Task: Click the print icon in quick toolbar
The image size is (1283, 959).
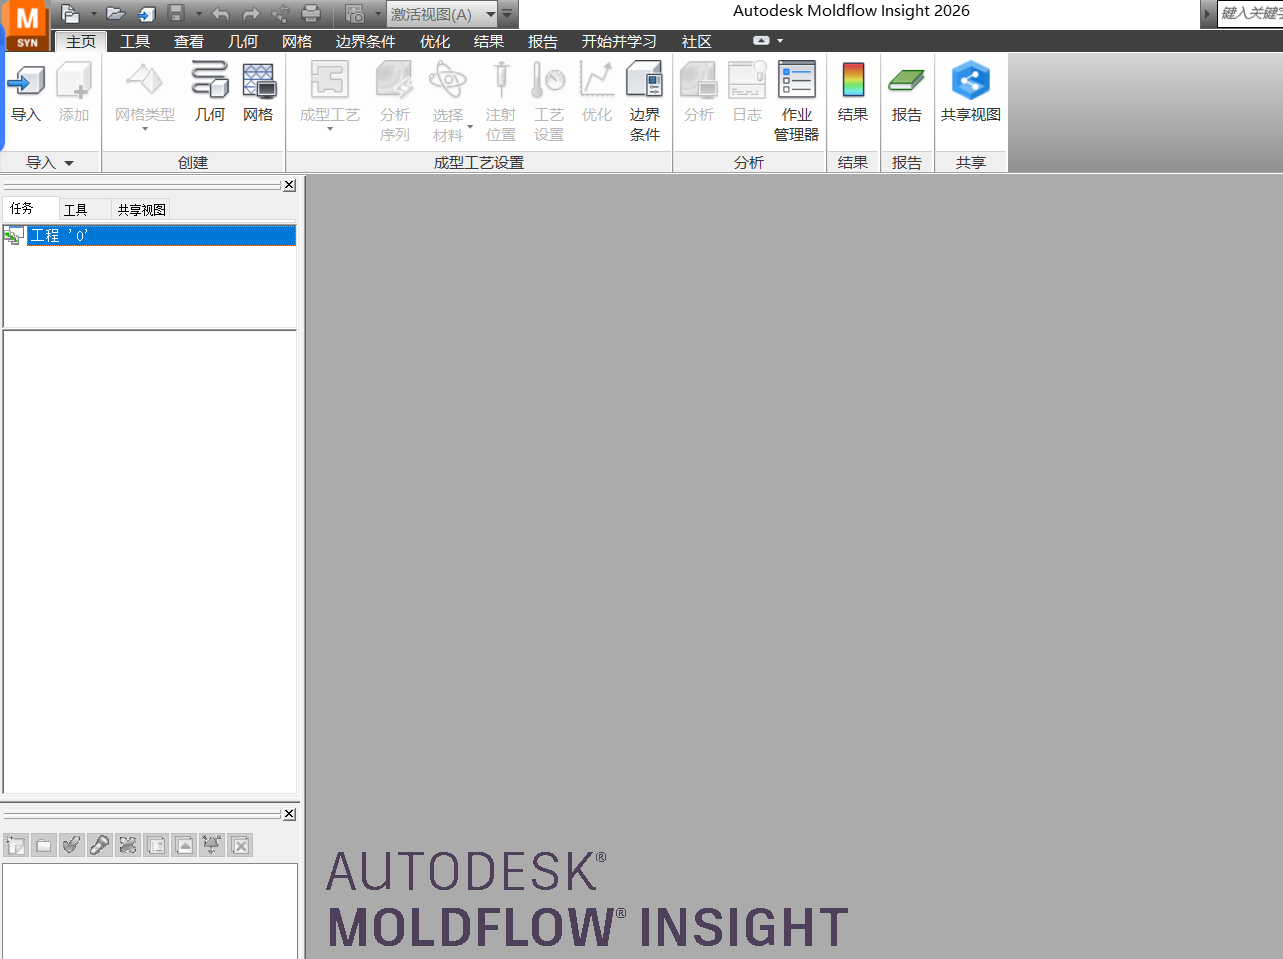Action: 311,14
